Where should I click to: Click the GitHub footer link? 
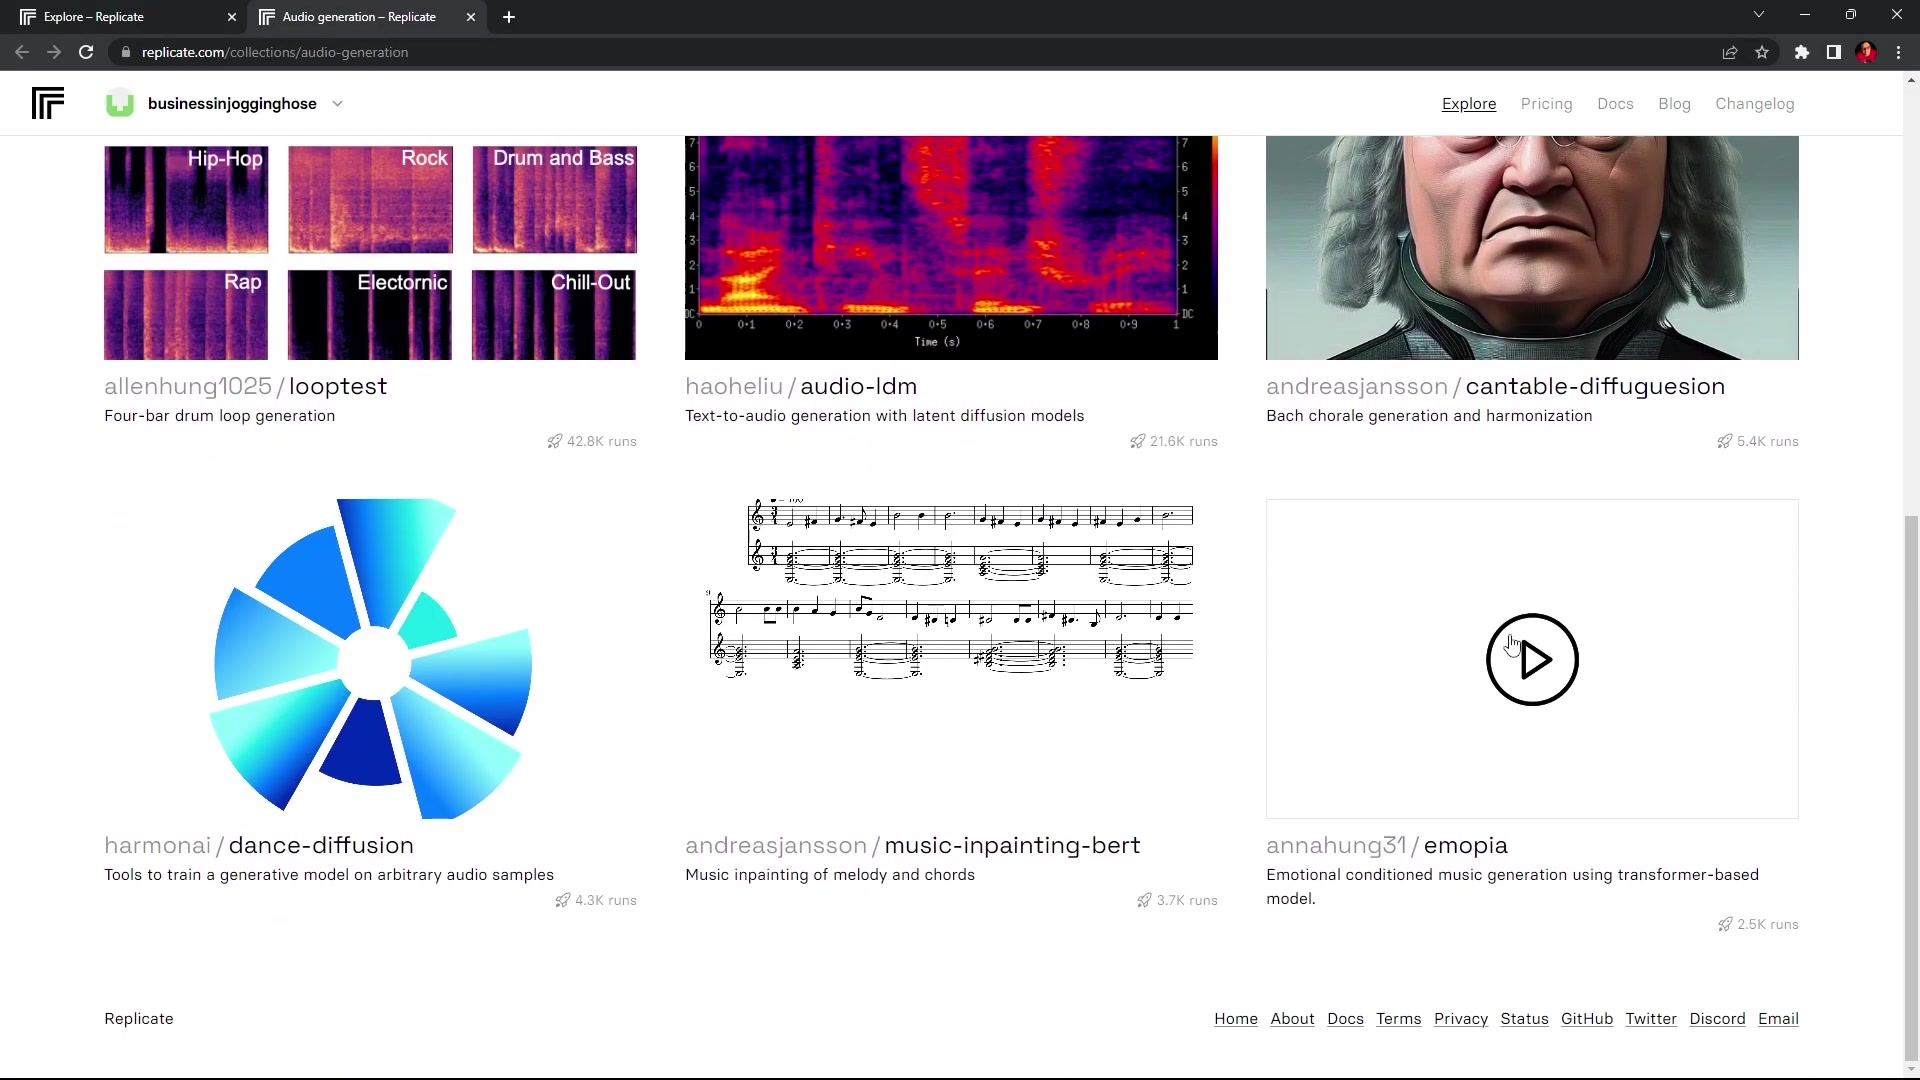click(1586, 1018)
